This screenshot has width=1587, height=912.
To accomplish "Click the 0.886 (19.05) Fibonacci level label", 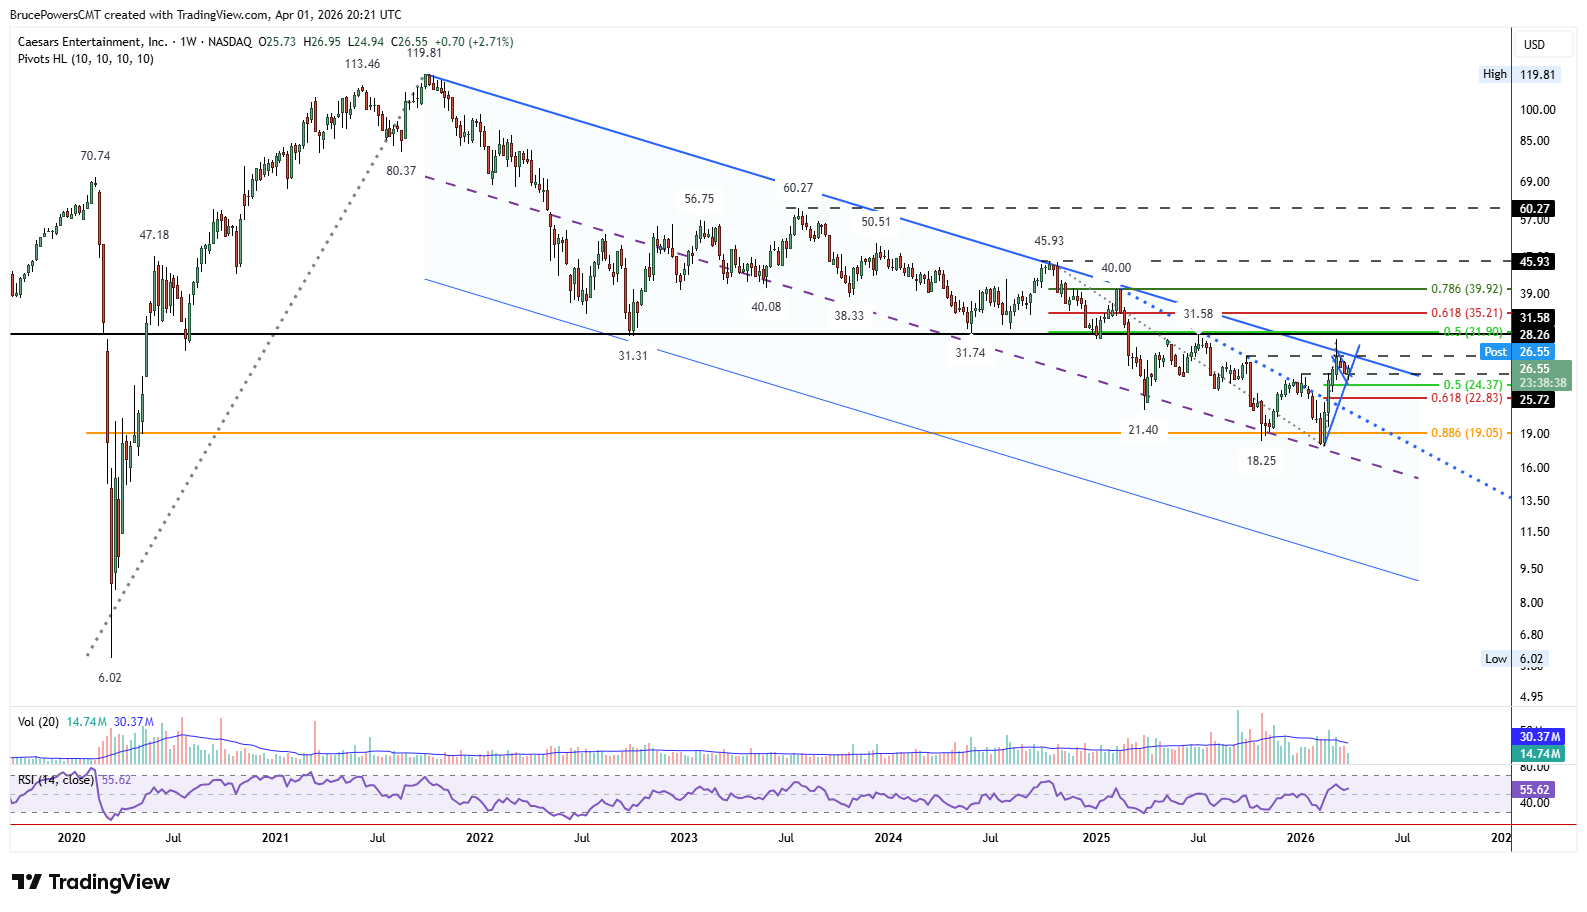I will pyautogui.click(x=1466, y=433).
